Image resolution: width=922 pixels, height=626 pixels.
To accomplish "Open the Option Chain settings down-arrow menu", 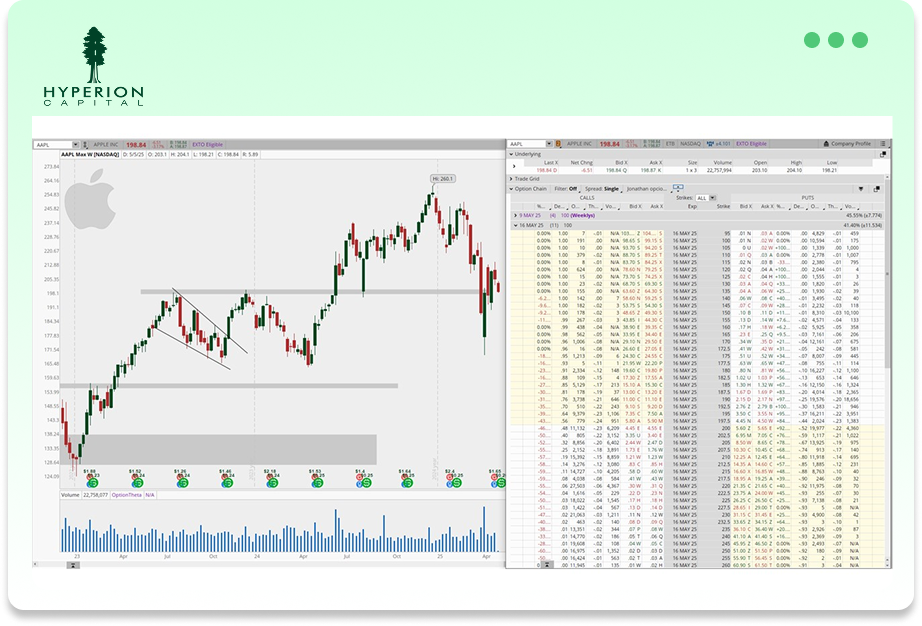I will (x=861, y=188).
